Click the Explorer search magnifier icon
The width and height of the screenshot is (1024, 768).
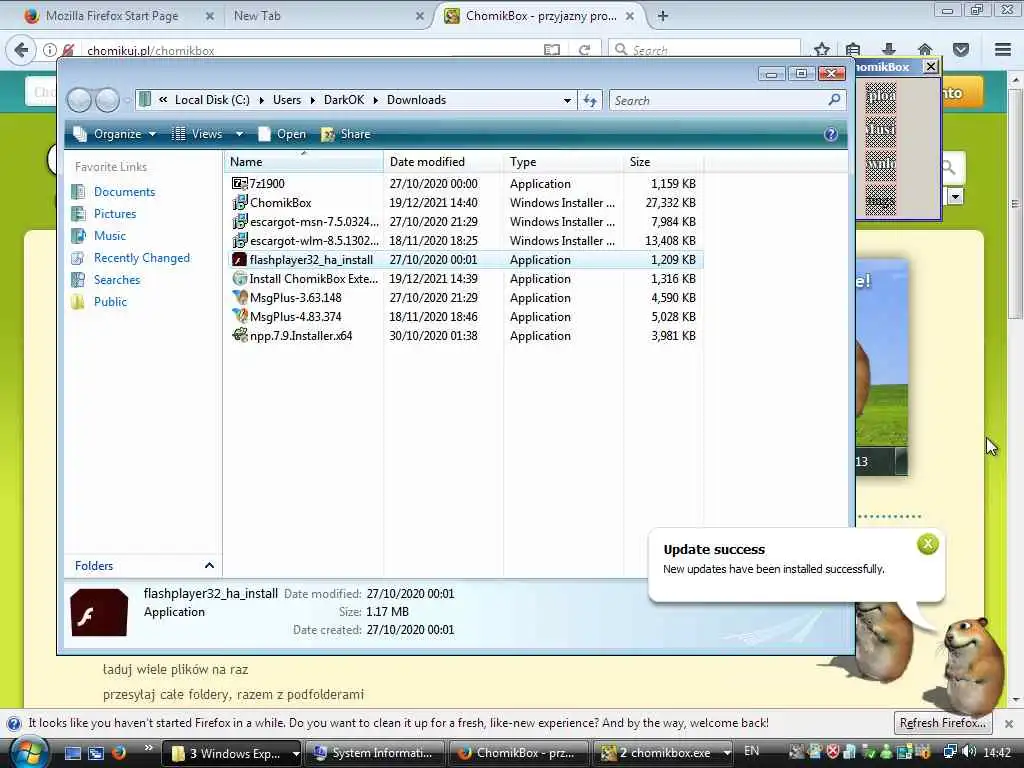click(x=834, y=100)
